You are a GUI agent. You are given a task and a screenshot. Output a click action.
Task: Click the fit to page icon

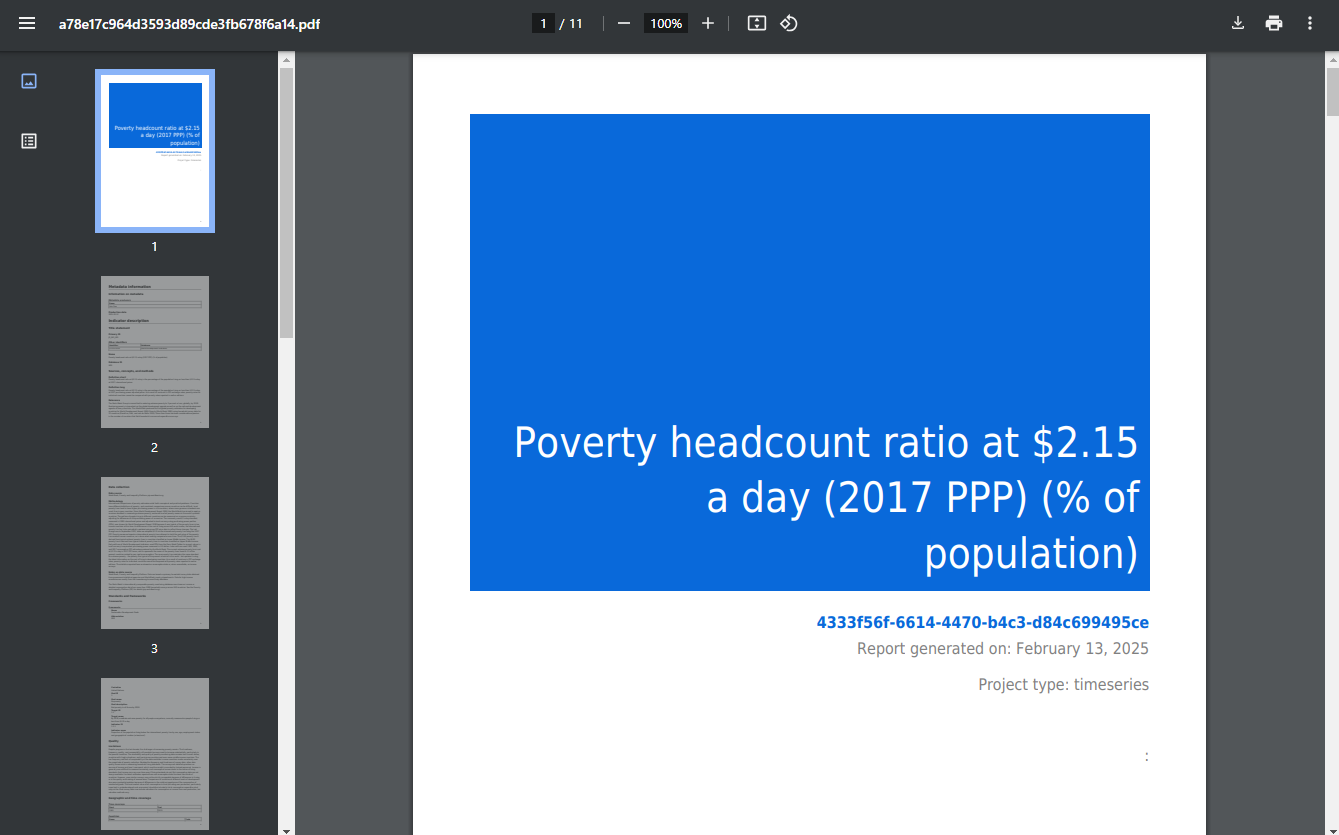coord(757,23)
